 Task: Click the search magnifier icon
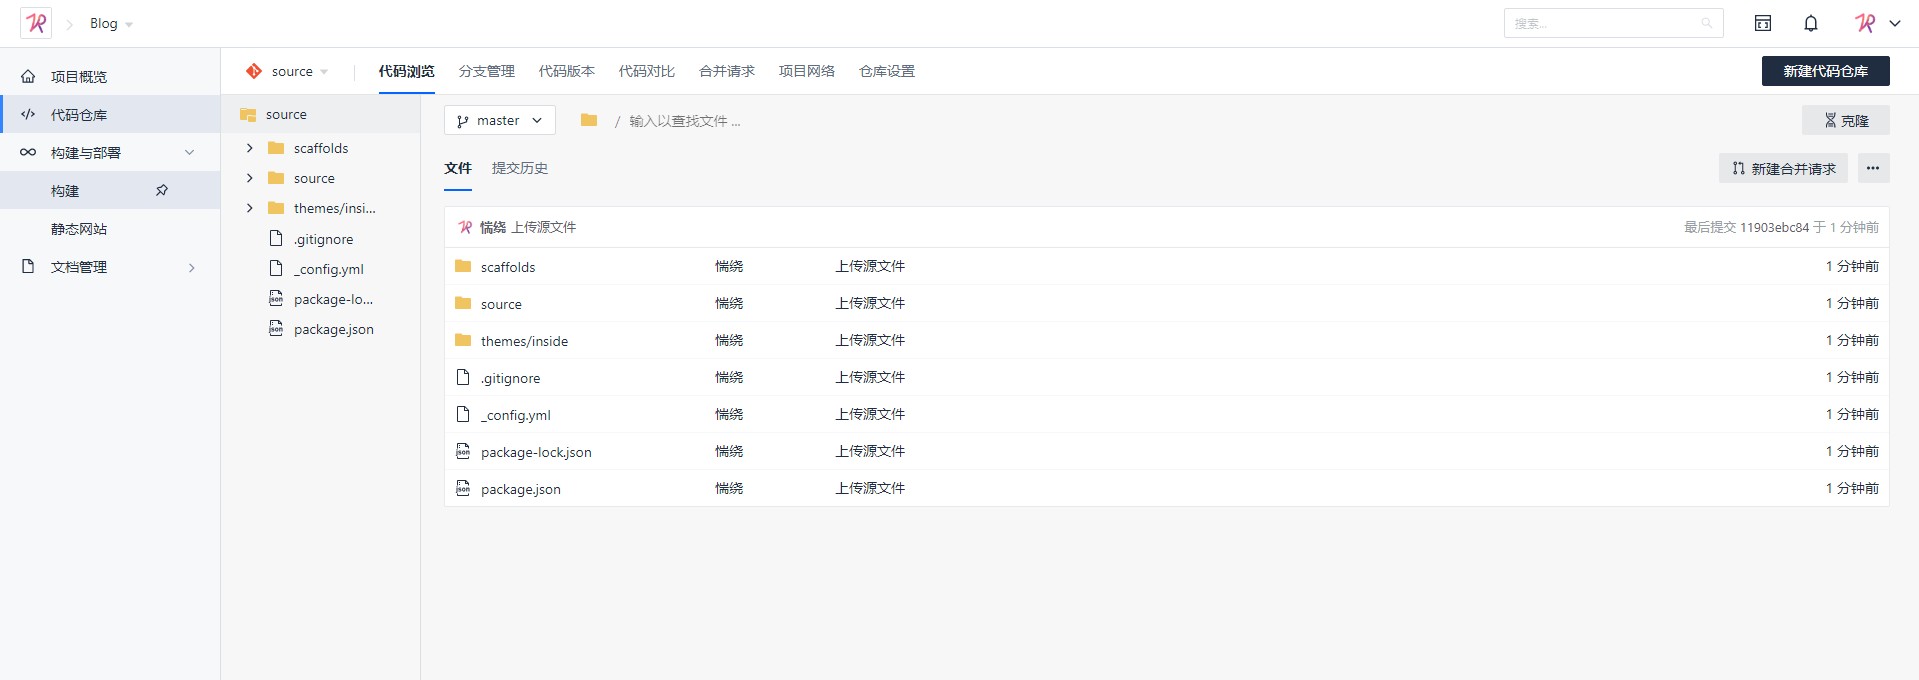1706,23
